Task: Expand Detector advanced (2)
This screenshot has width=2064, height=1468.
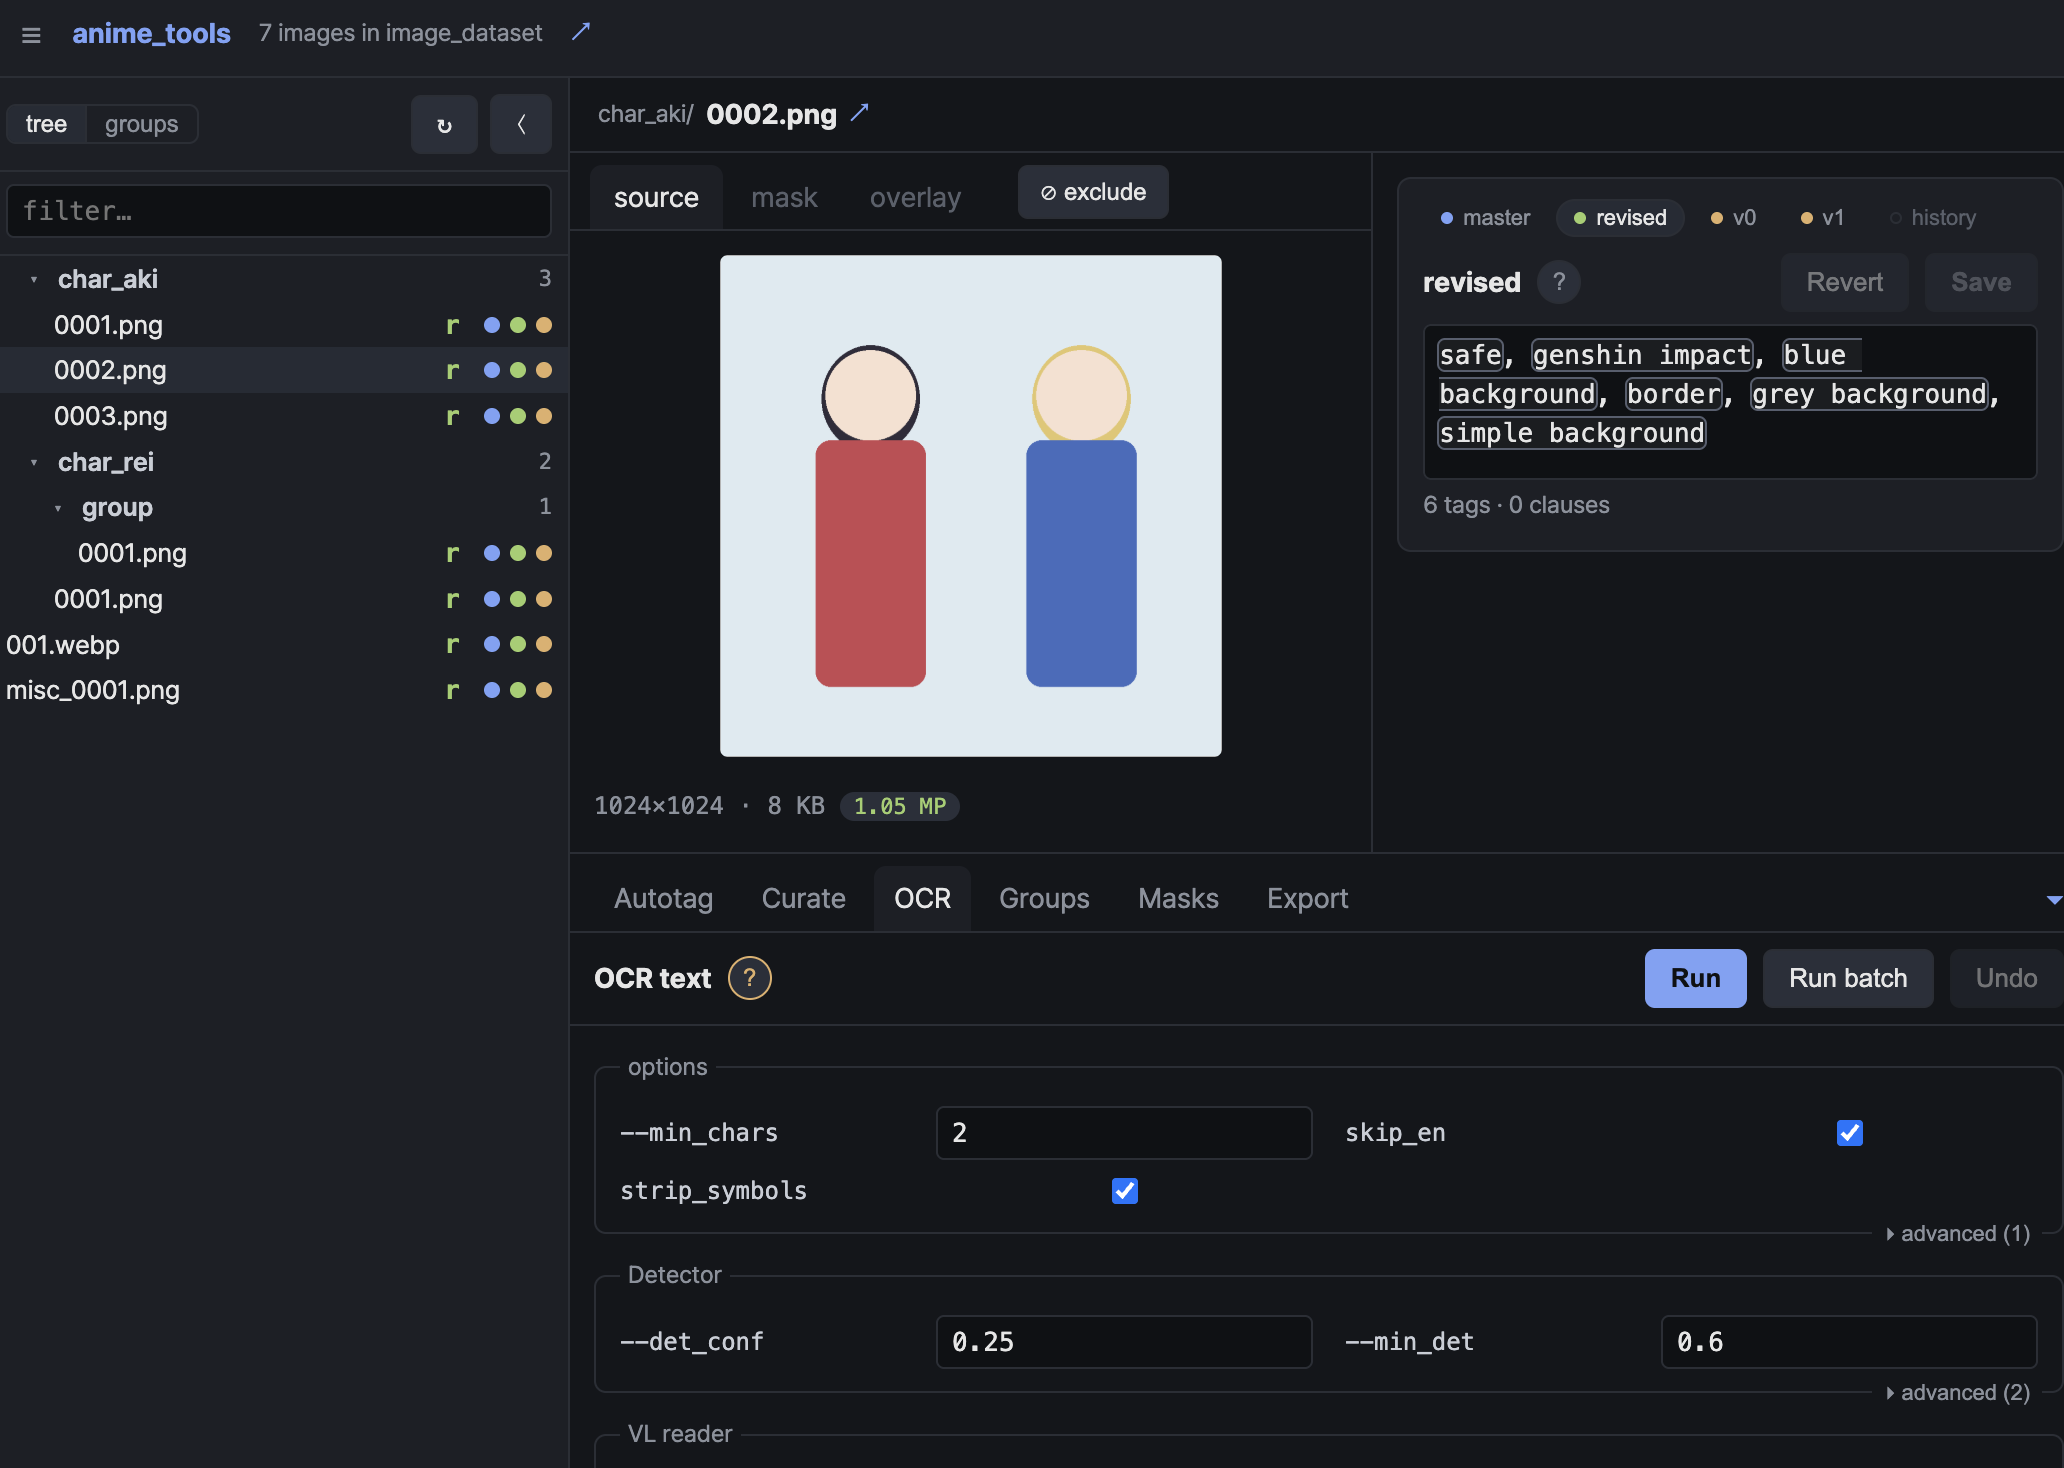Action: 1958,1393
